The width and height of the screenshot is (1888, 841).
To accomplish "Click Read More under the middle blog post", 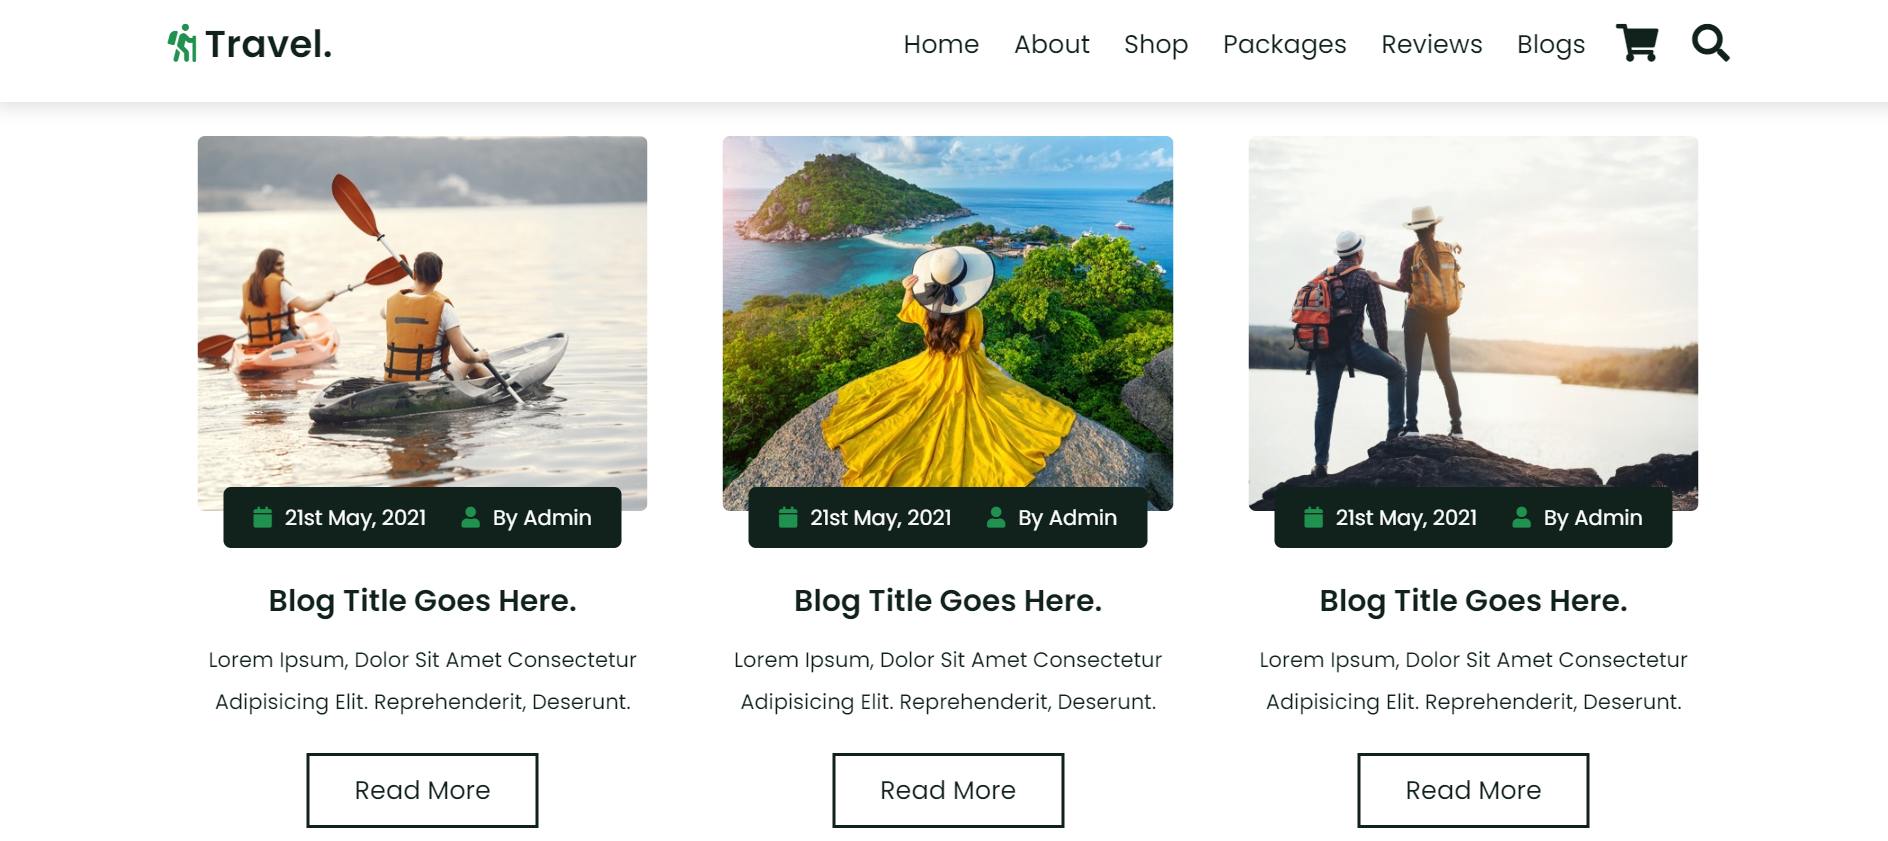I will pos(947,790).
